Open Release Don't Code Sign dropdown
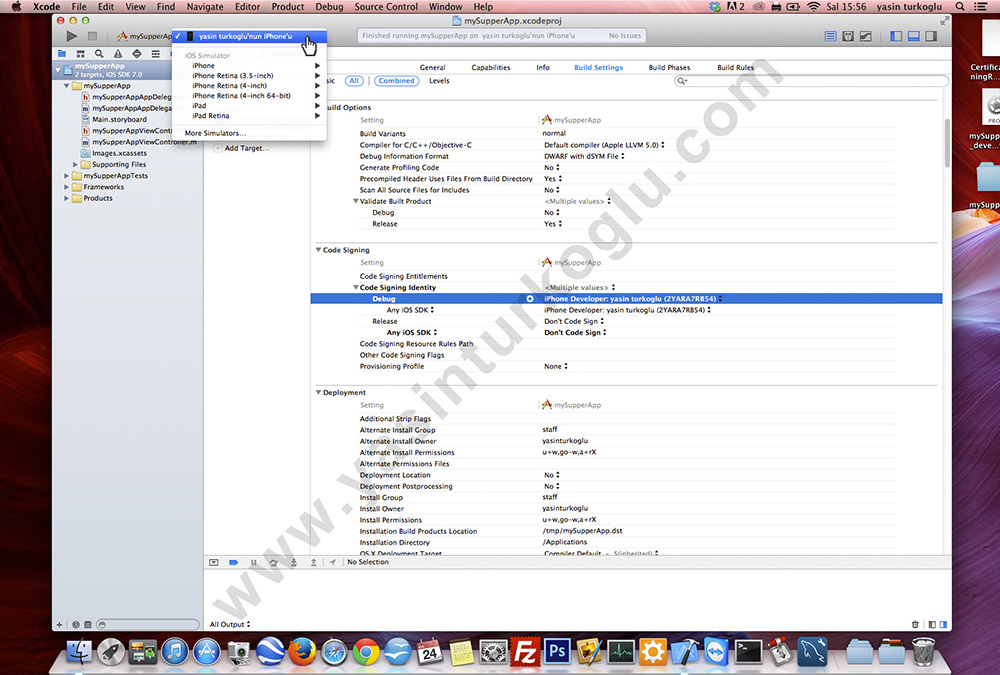Screen dimensions: 1000x675 click(574, 322)
